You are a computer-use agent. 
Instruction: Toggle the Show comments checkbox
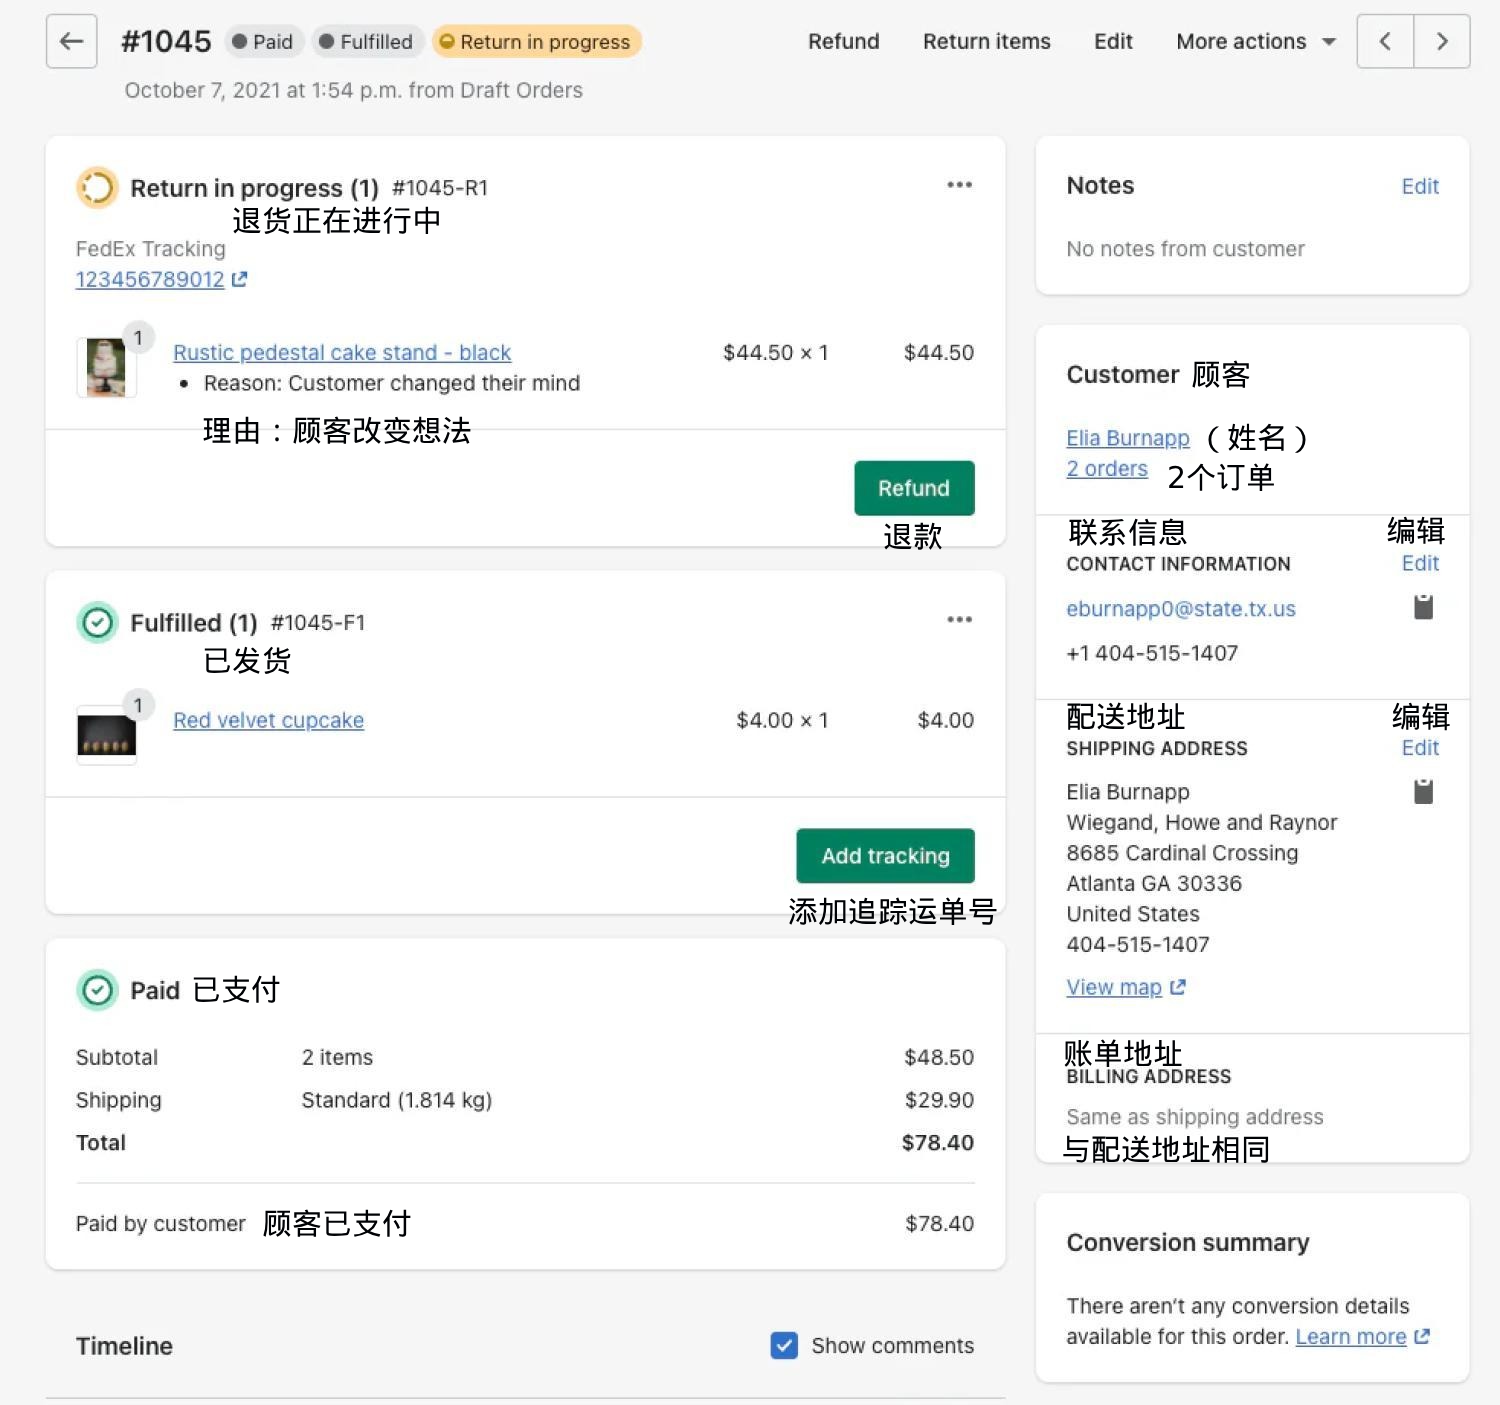785,1345
